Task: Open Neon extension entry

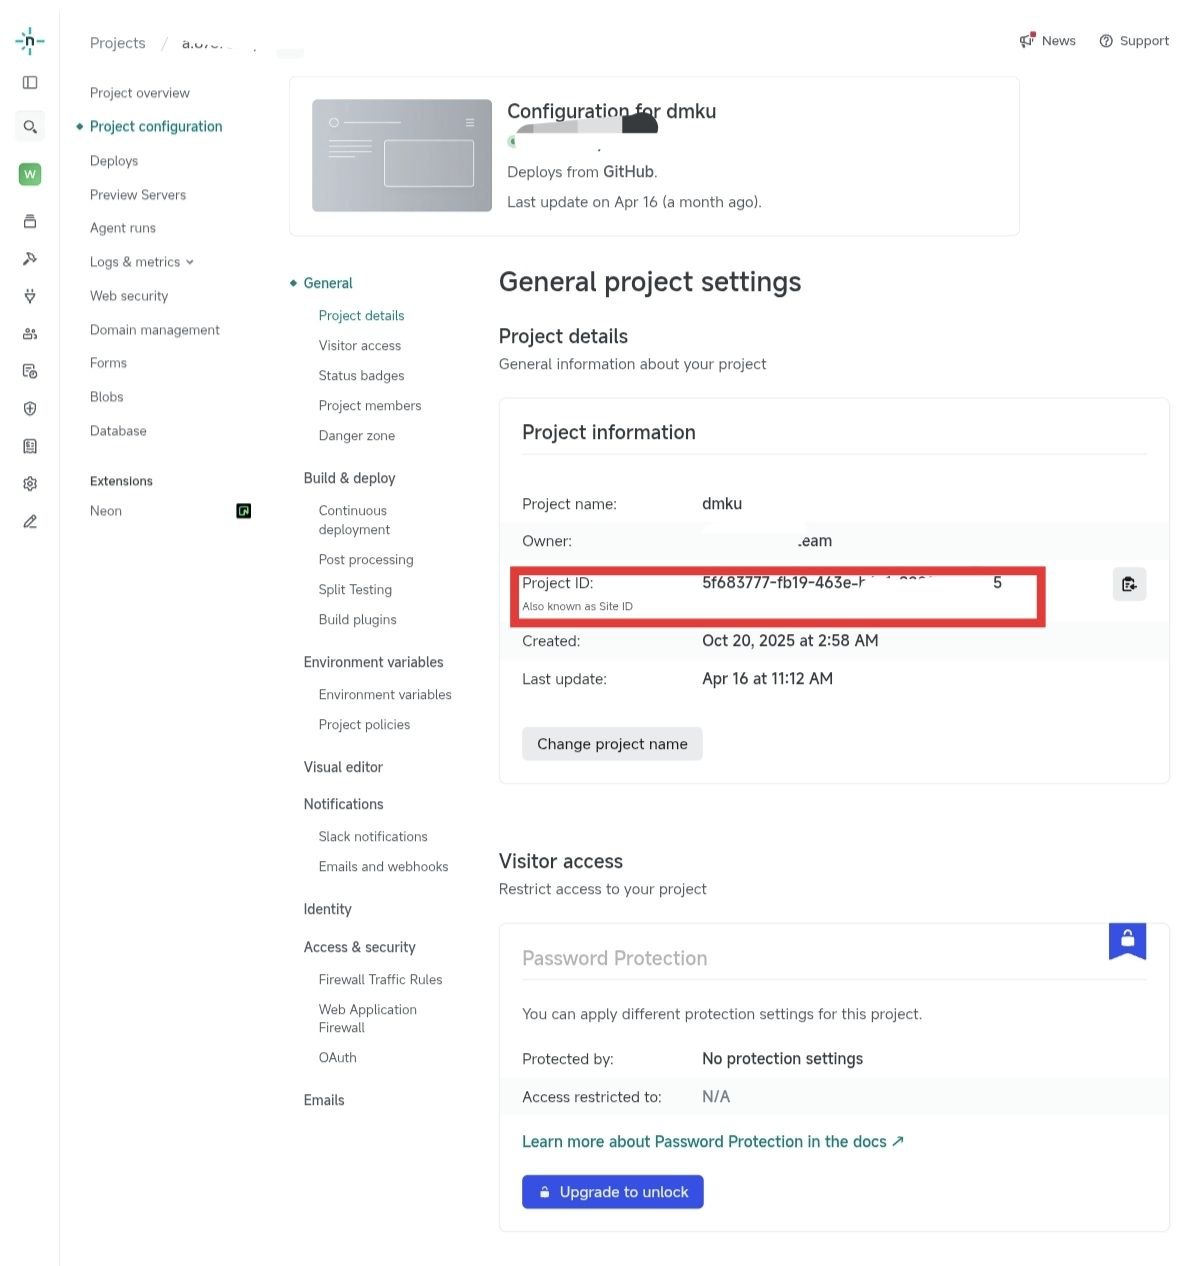Action: (106, 511)
